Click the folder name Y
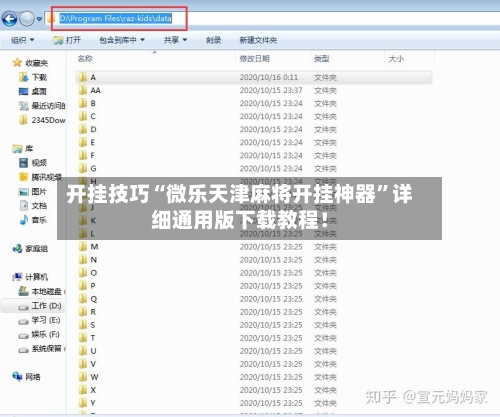 [93, 403]
